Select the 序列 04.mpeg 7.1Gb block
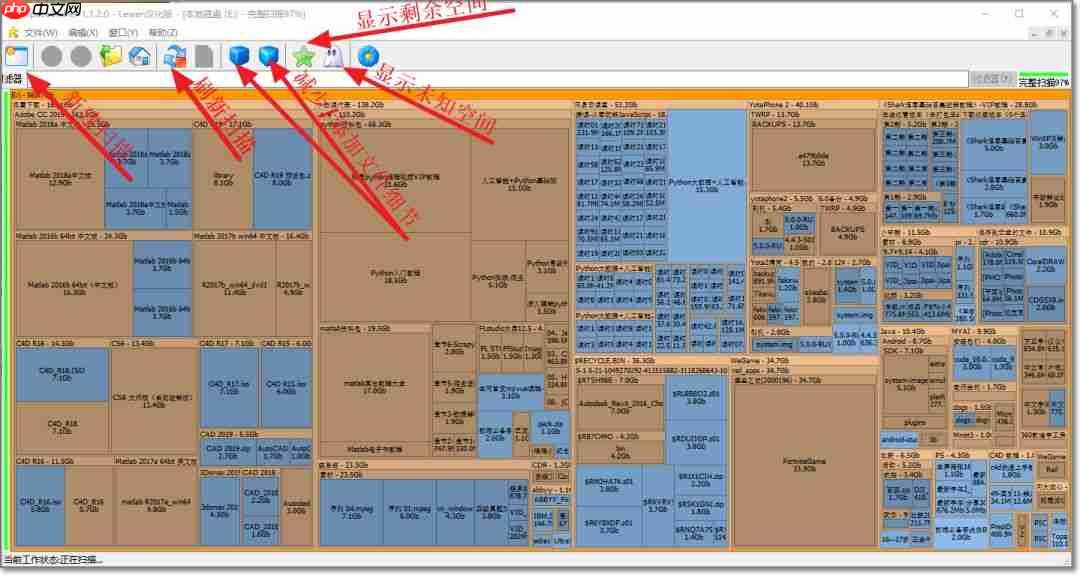1080x575 pixels. pyautogui.click(x=351, y=512)
